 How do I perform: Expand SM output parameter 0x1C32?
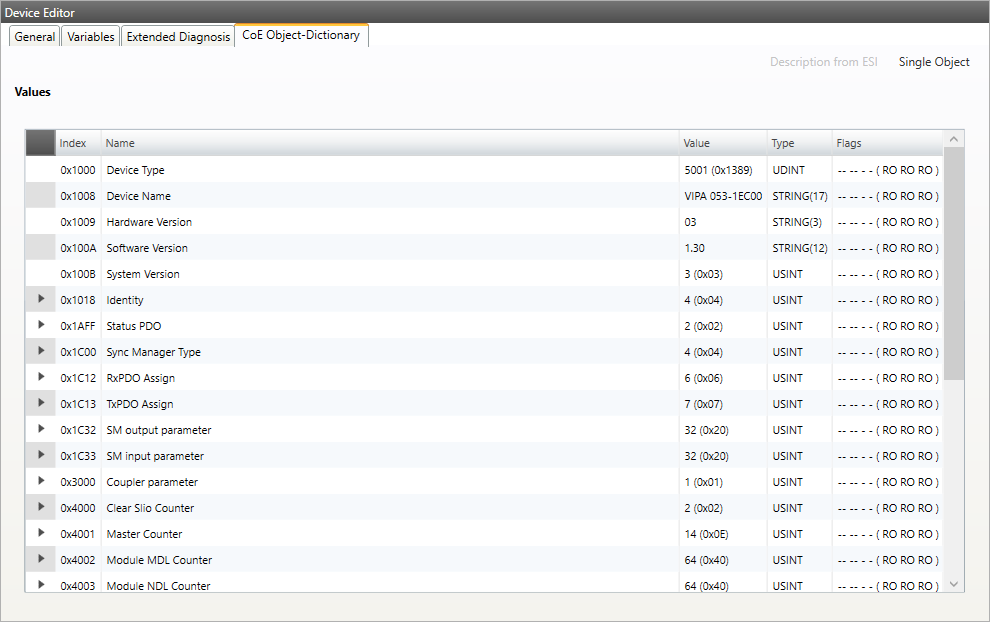pyautogui.click(x=41, y=429)
